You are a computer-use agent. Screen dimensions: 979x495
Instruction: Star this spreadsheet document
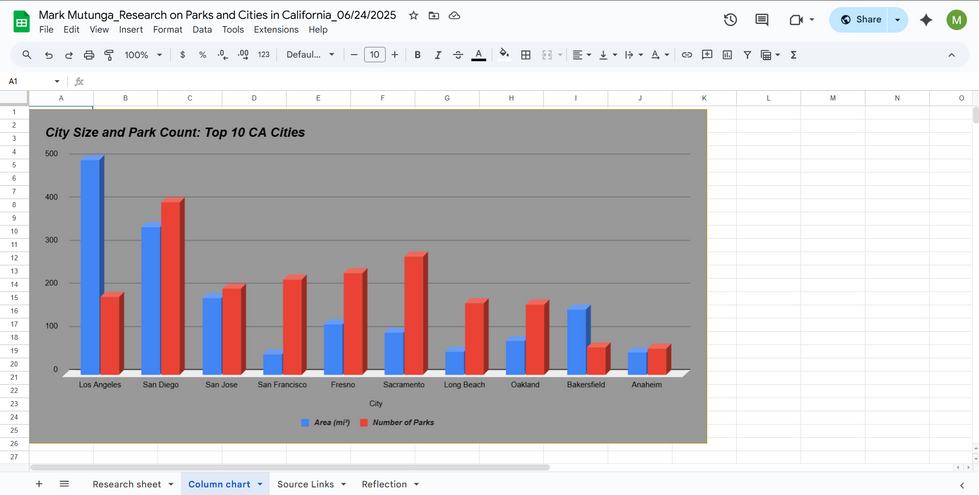tap(413, 16)
